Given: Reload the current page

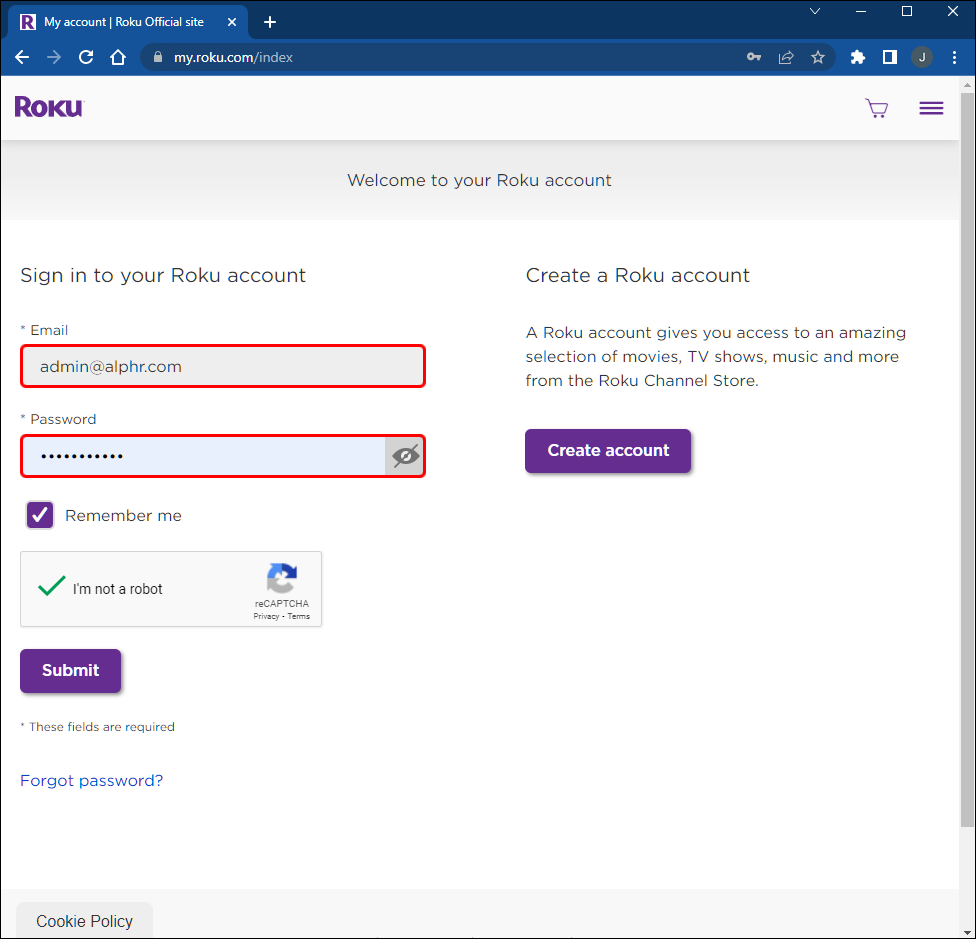Looking at the screenshot, I should tap(86, 57).
